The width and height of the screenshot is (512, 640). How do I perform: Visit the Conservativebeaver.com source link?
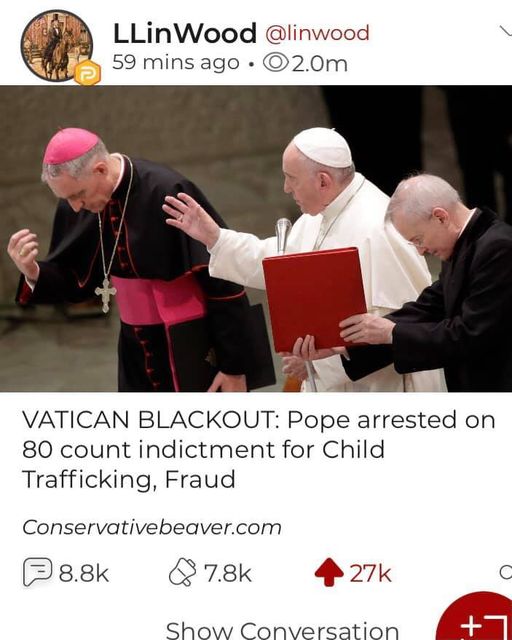tap(152, 527)
